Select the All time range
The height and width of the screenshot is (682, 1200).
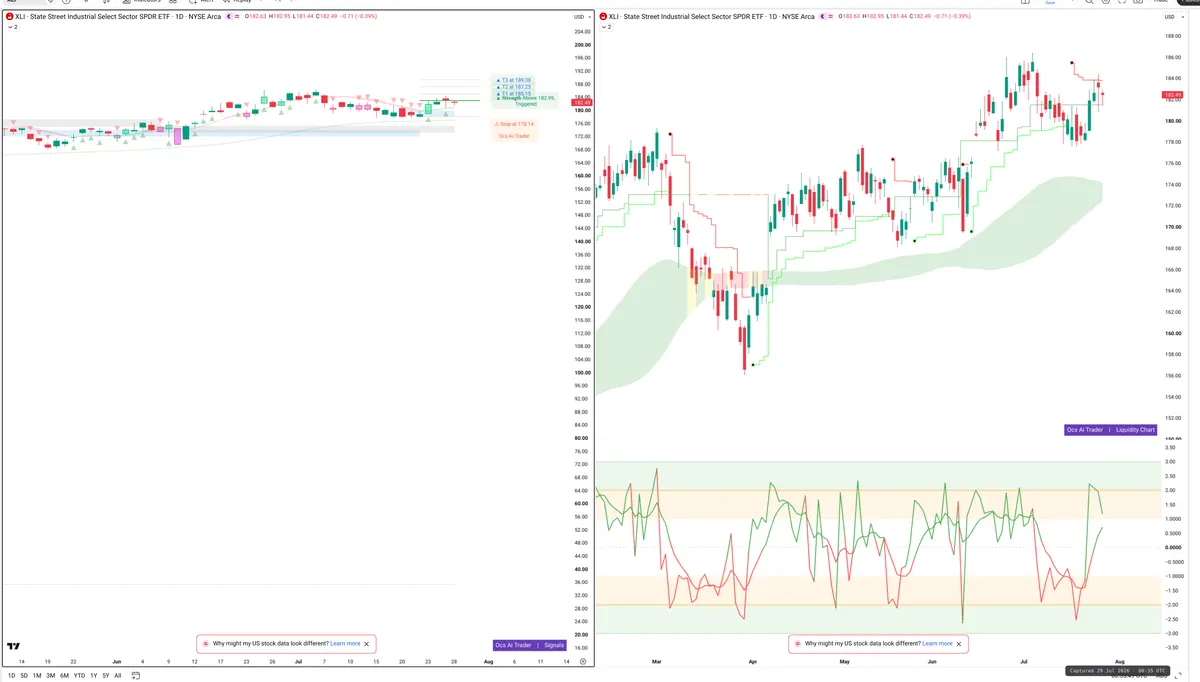(118, 676)
